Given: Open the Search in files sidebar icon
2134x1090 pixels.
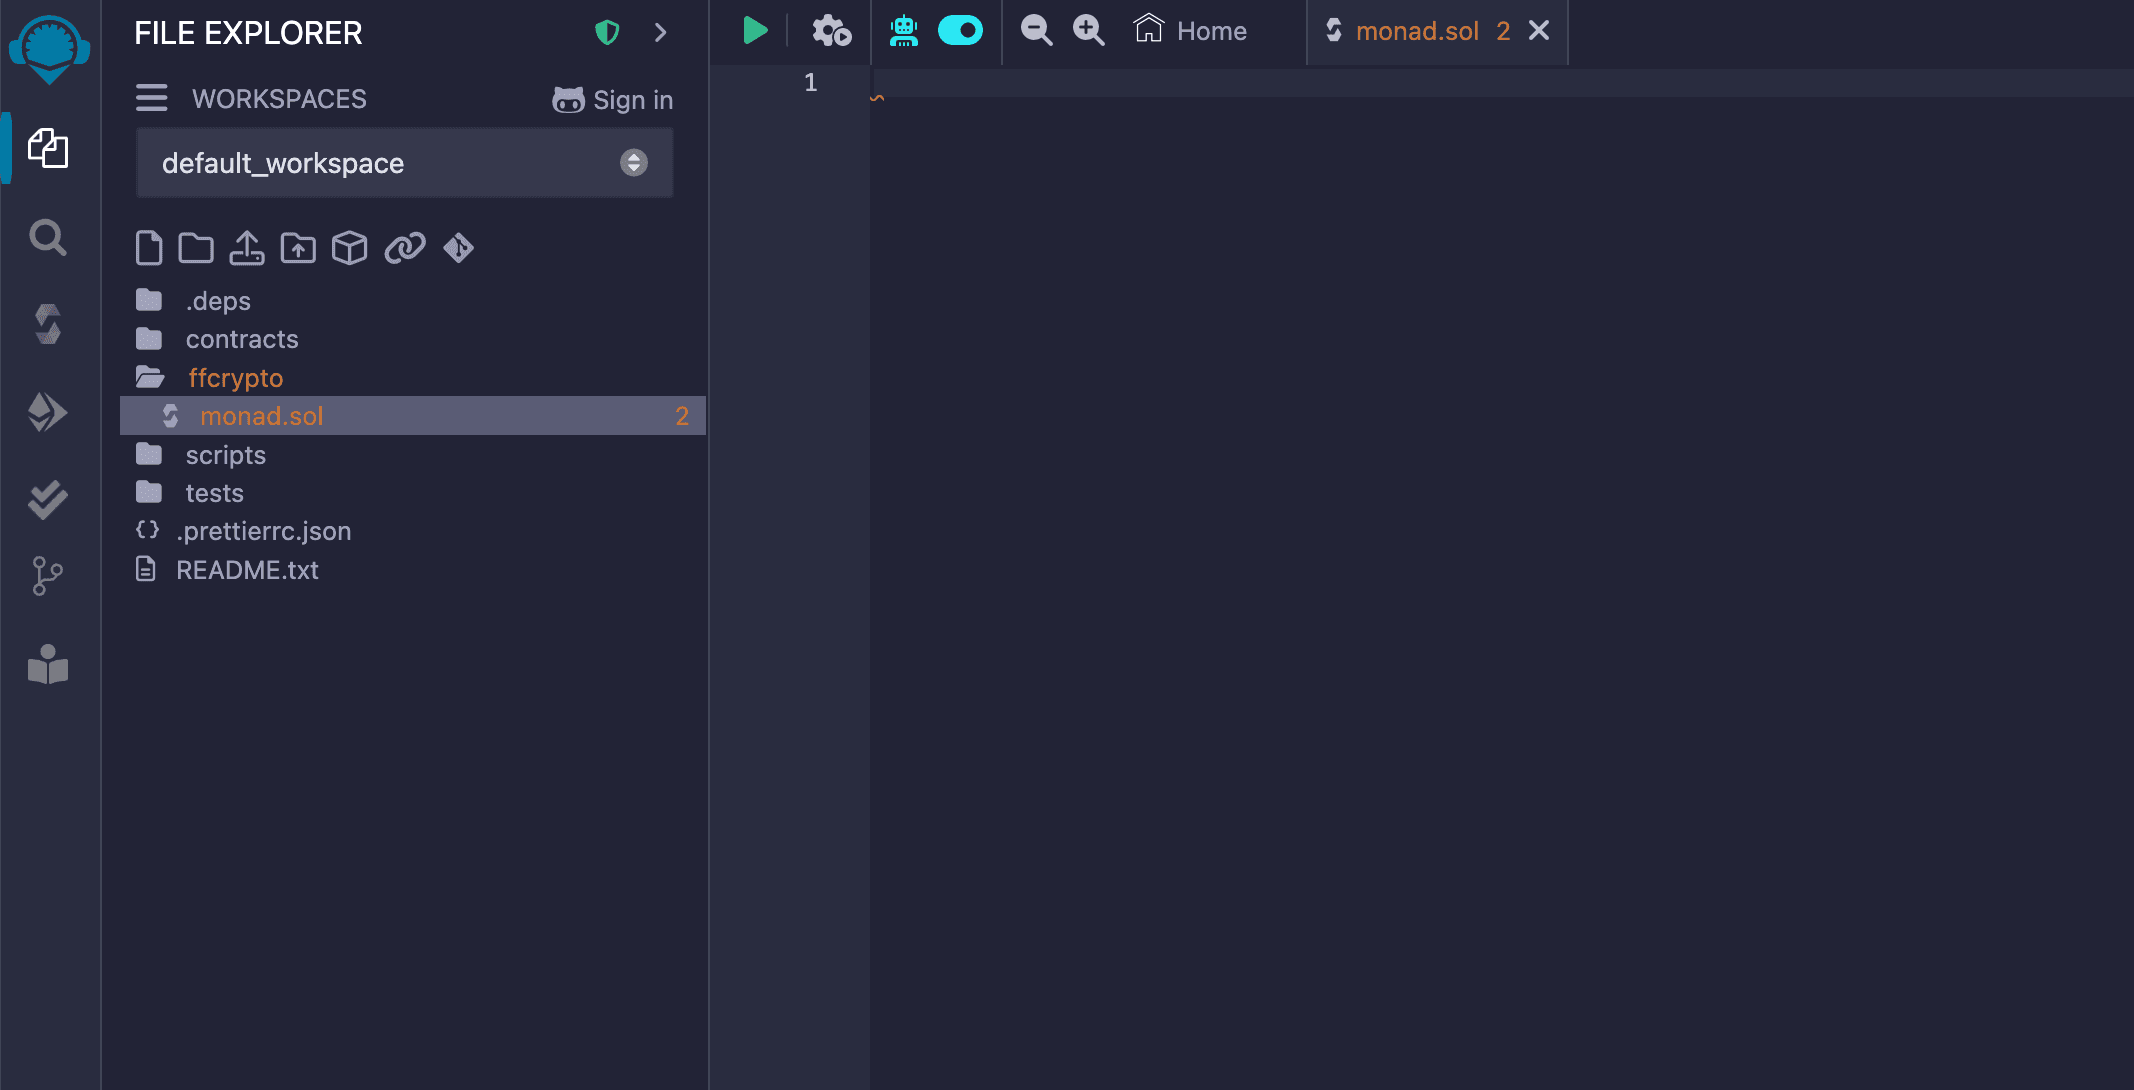Looking at the screenshot, I should [48, 238].
